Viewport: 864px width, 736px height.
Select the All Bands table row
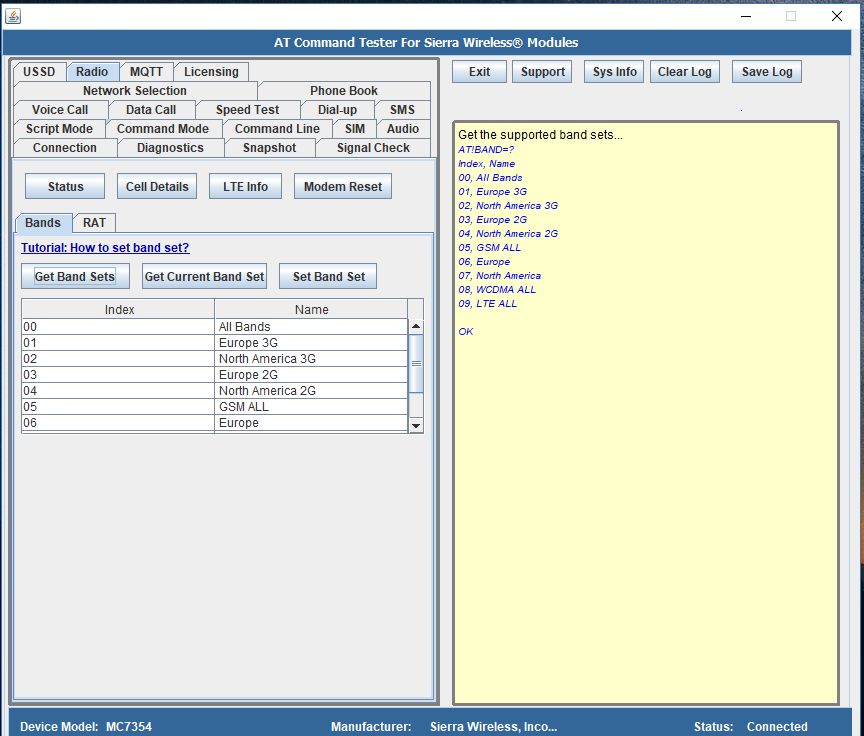[x=215, y=327]
